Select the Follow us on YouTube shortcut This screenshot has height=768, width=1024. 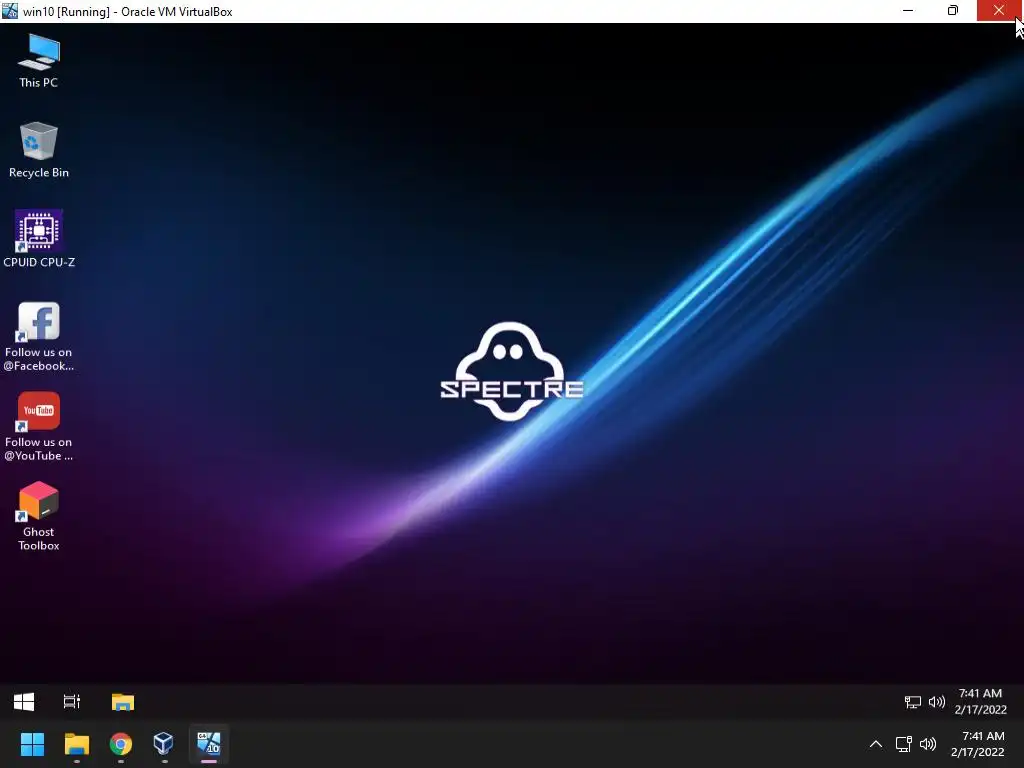tap(39, 426)
